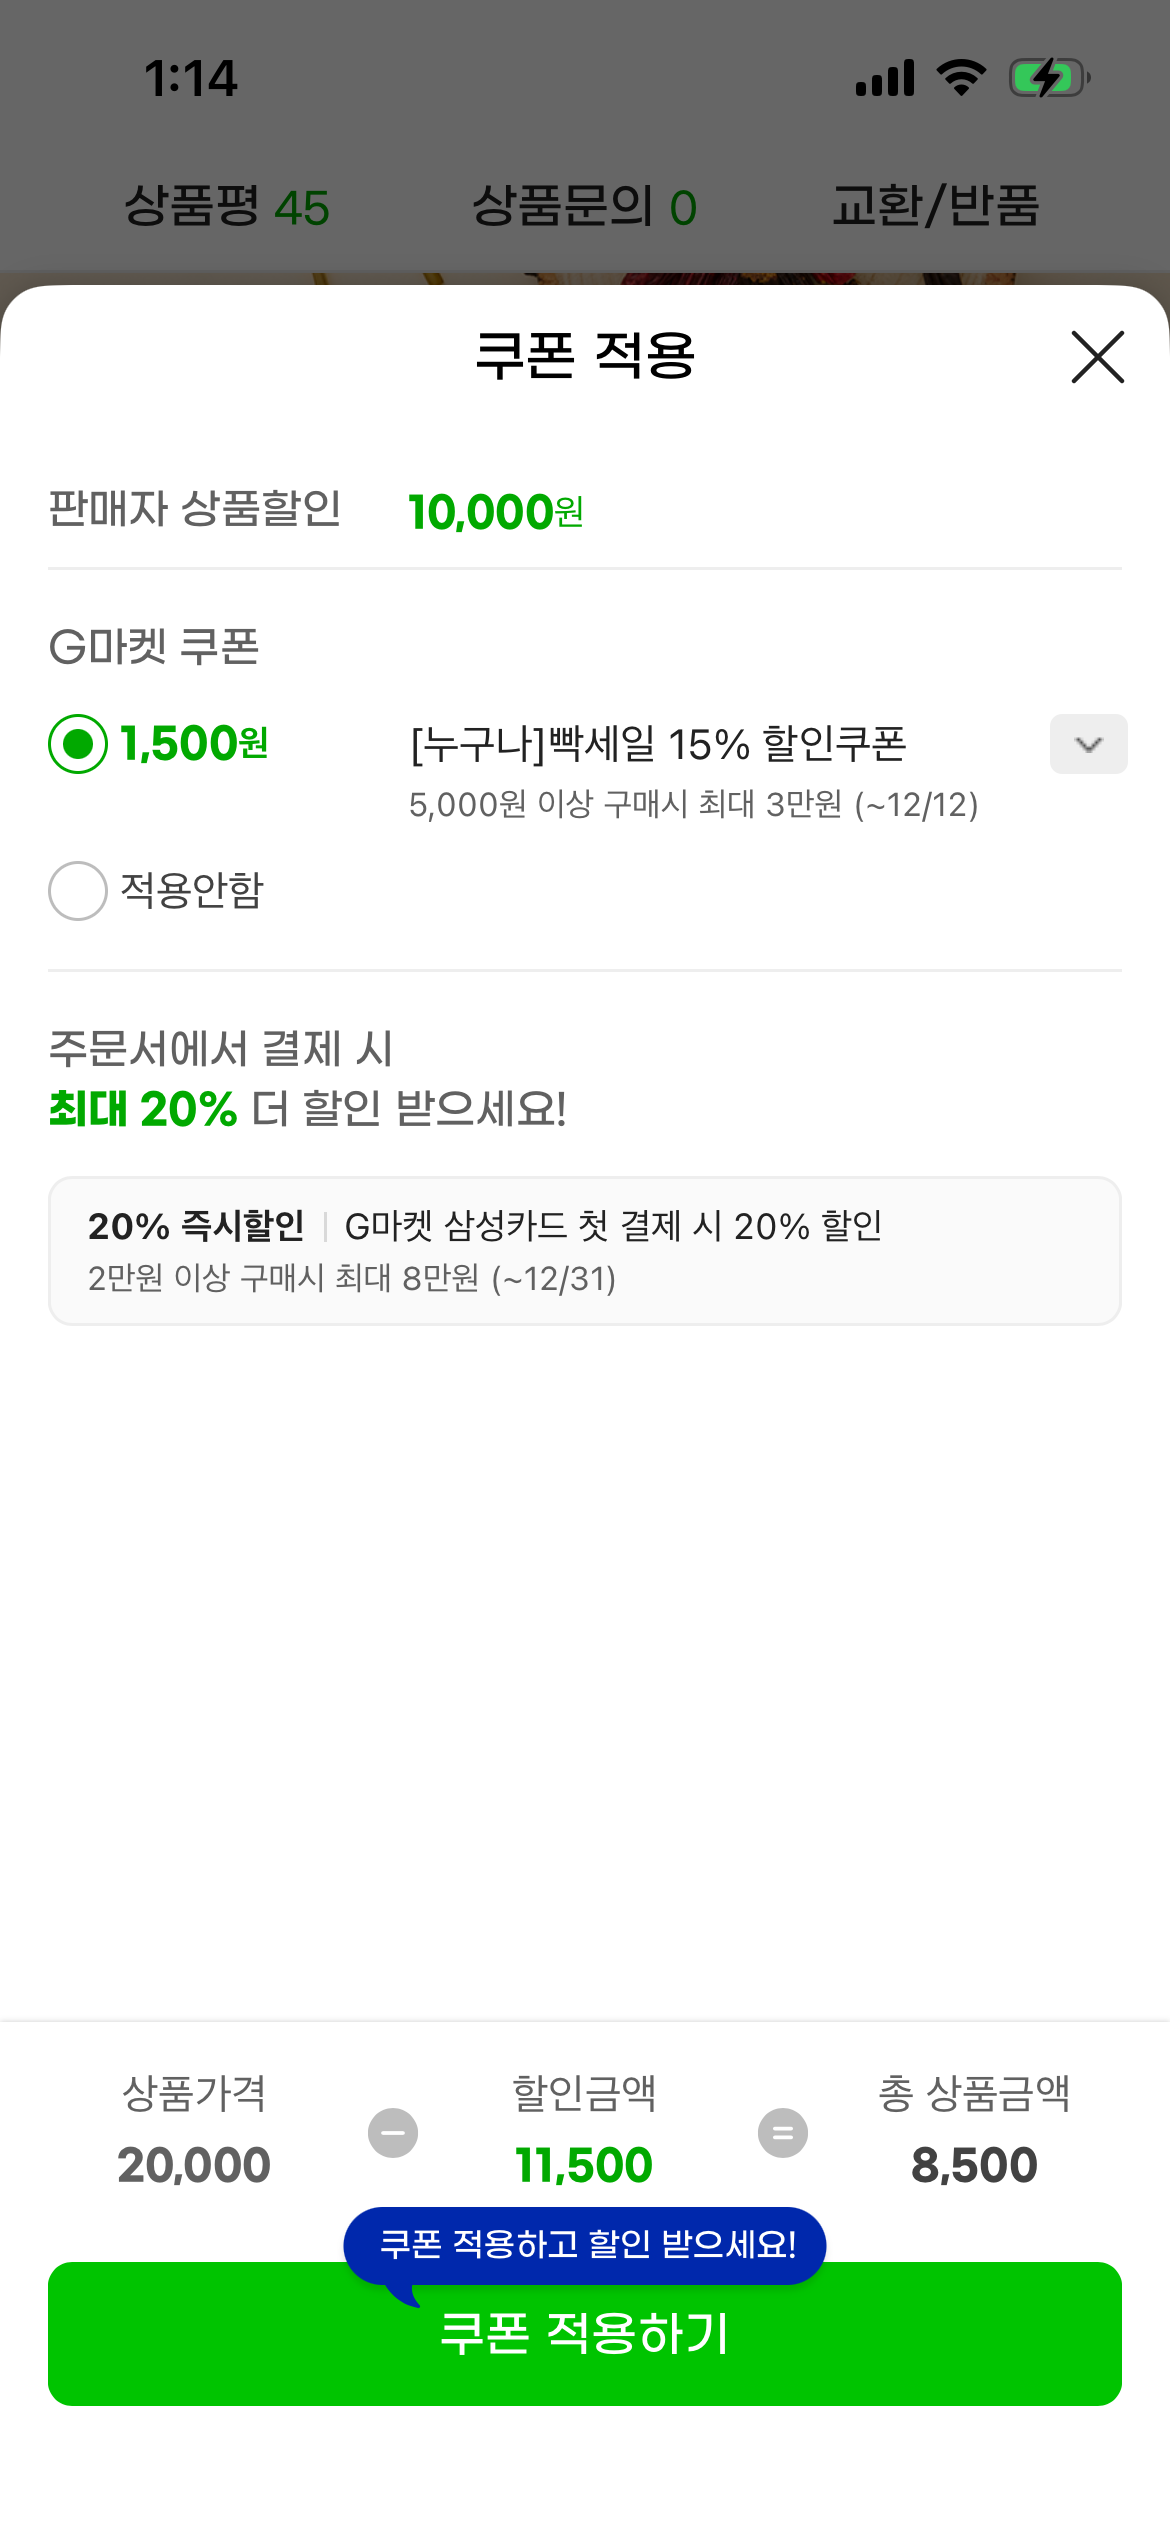Tap the minus icon beside 할인금액

(393, 2133)
